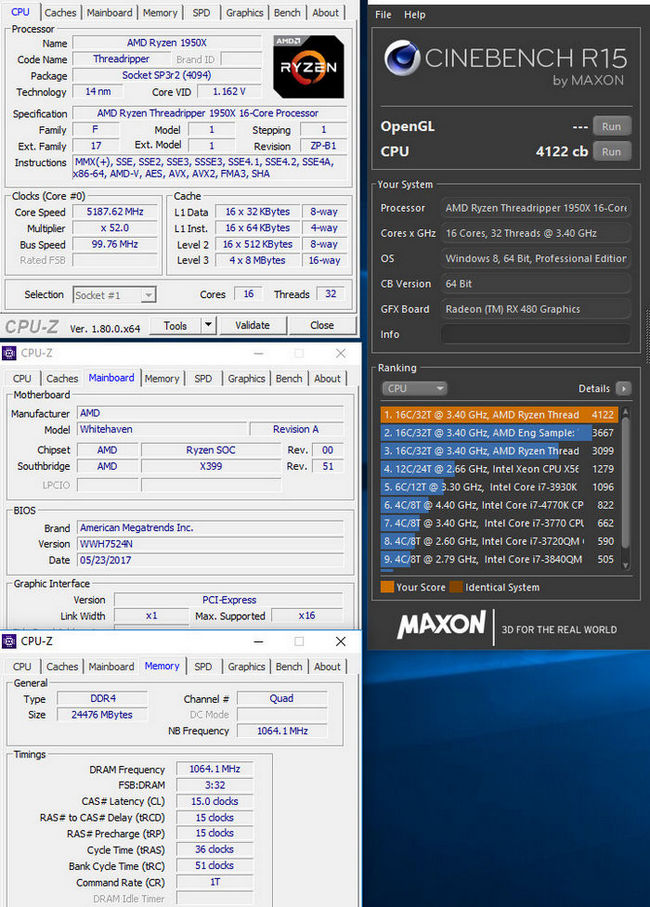Open the CPU ranking type dropdown

(x=415, y=388)
